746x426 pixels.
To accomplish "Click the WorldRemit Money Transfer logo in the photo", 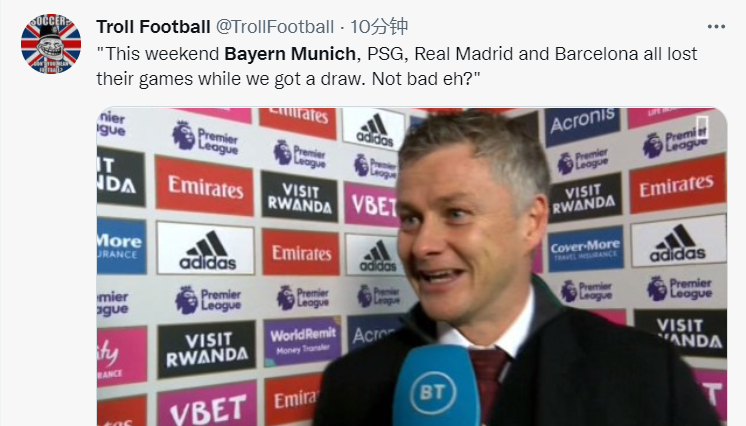I will click(x=303, y=341).
